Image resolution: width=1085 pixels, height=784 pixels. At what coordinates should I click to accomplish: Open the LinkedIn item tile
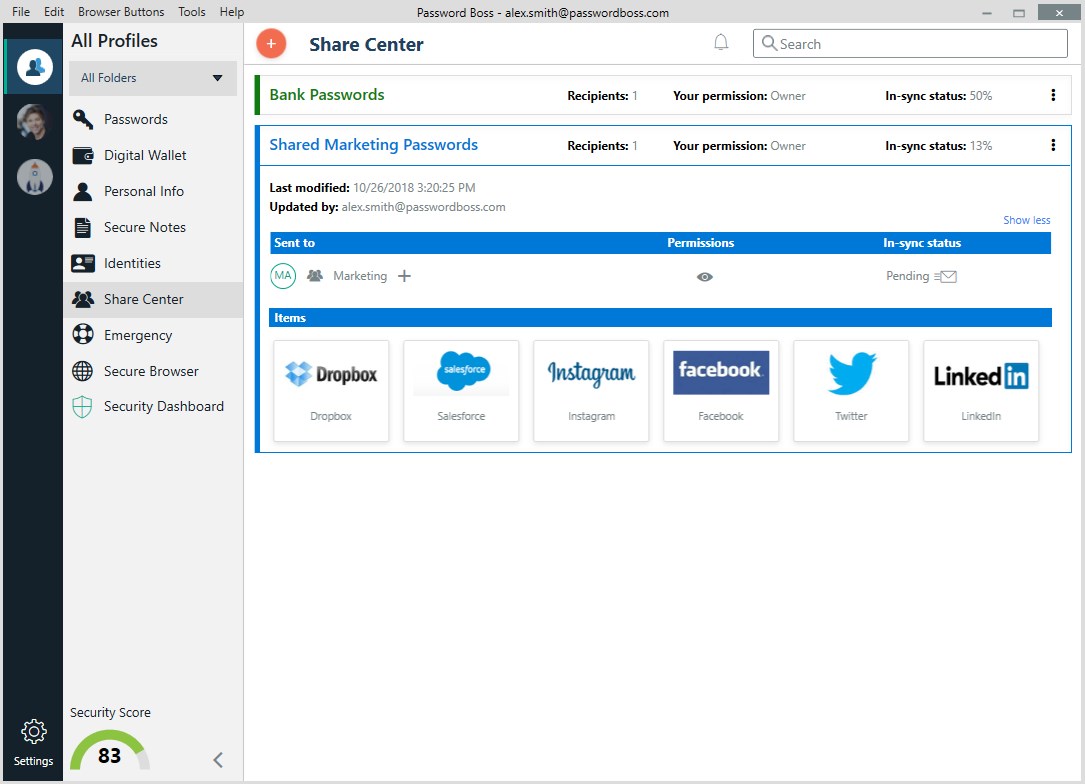pos(981,390)
